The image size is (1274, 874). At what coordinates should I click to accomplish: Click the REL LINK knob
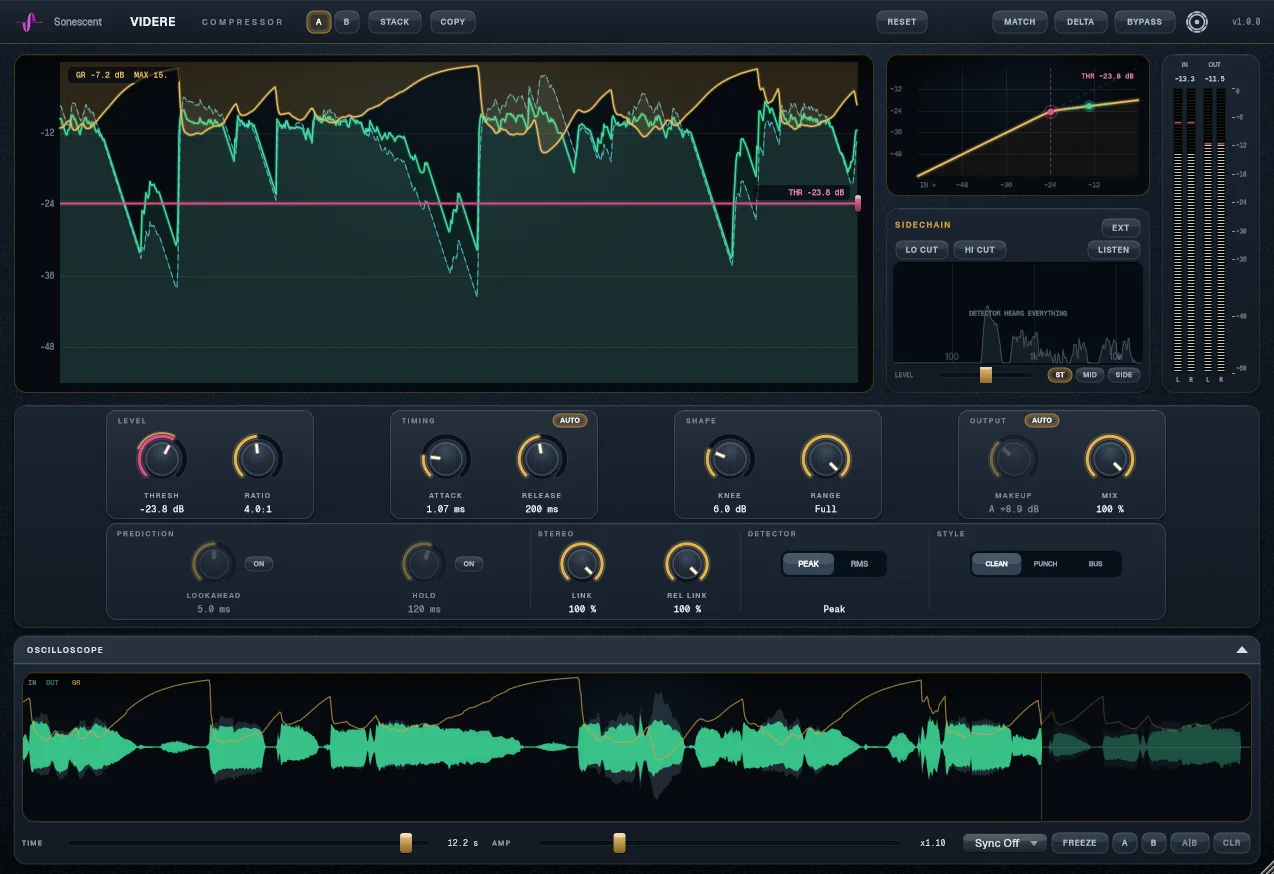[x=687, y=564]
